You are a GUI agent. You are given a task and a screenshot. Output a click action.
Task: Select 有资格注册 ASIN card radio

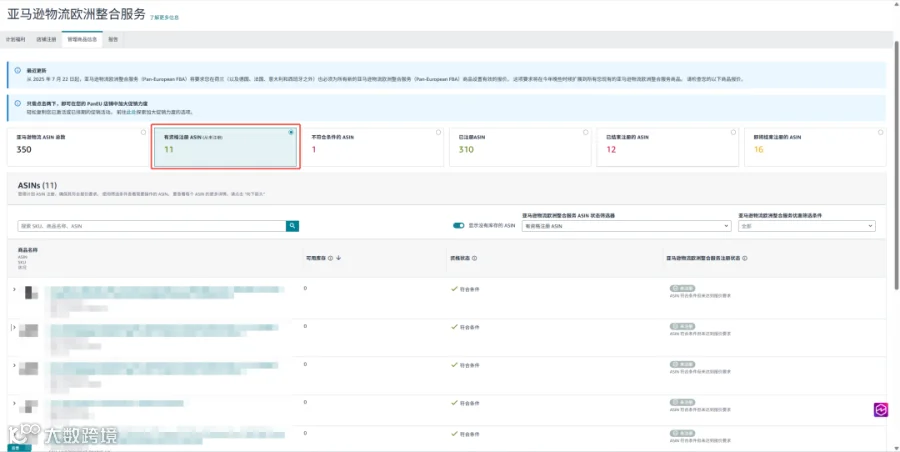[x=291, y=132]
